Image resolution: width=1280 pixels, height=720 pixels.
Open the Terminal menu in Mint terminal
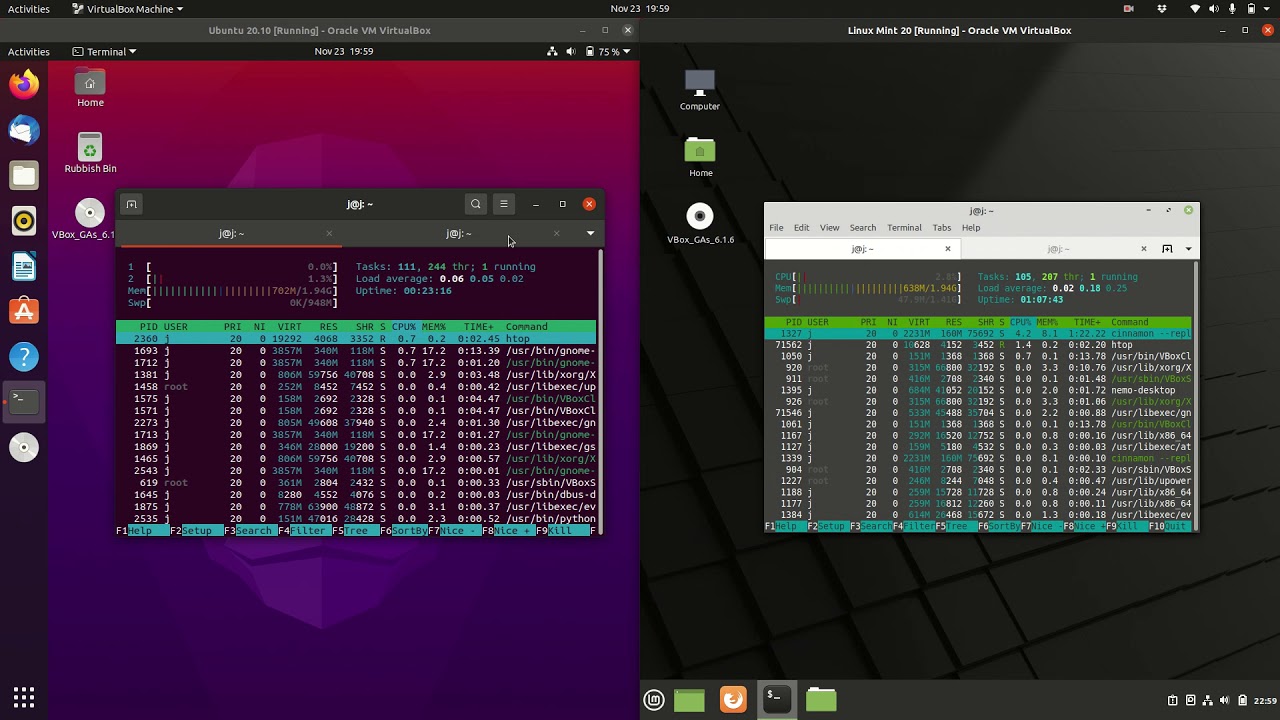(x=904, y=228)
